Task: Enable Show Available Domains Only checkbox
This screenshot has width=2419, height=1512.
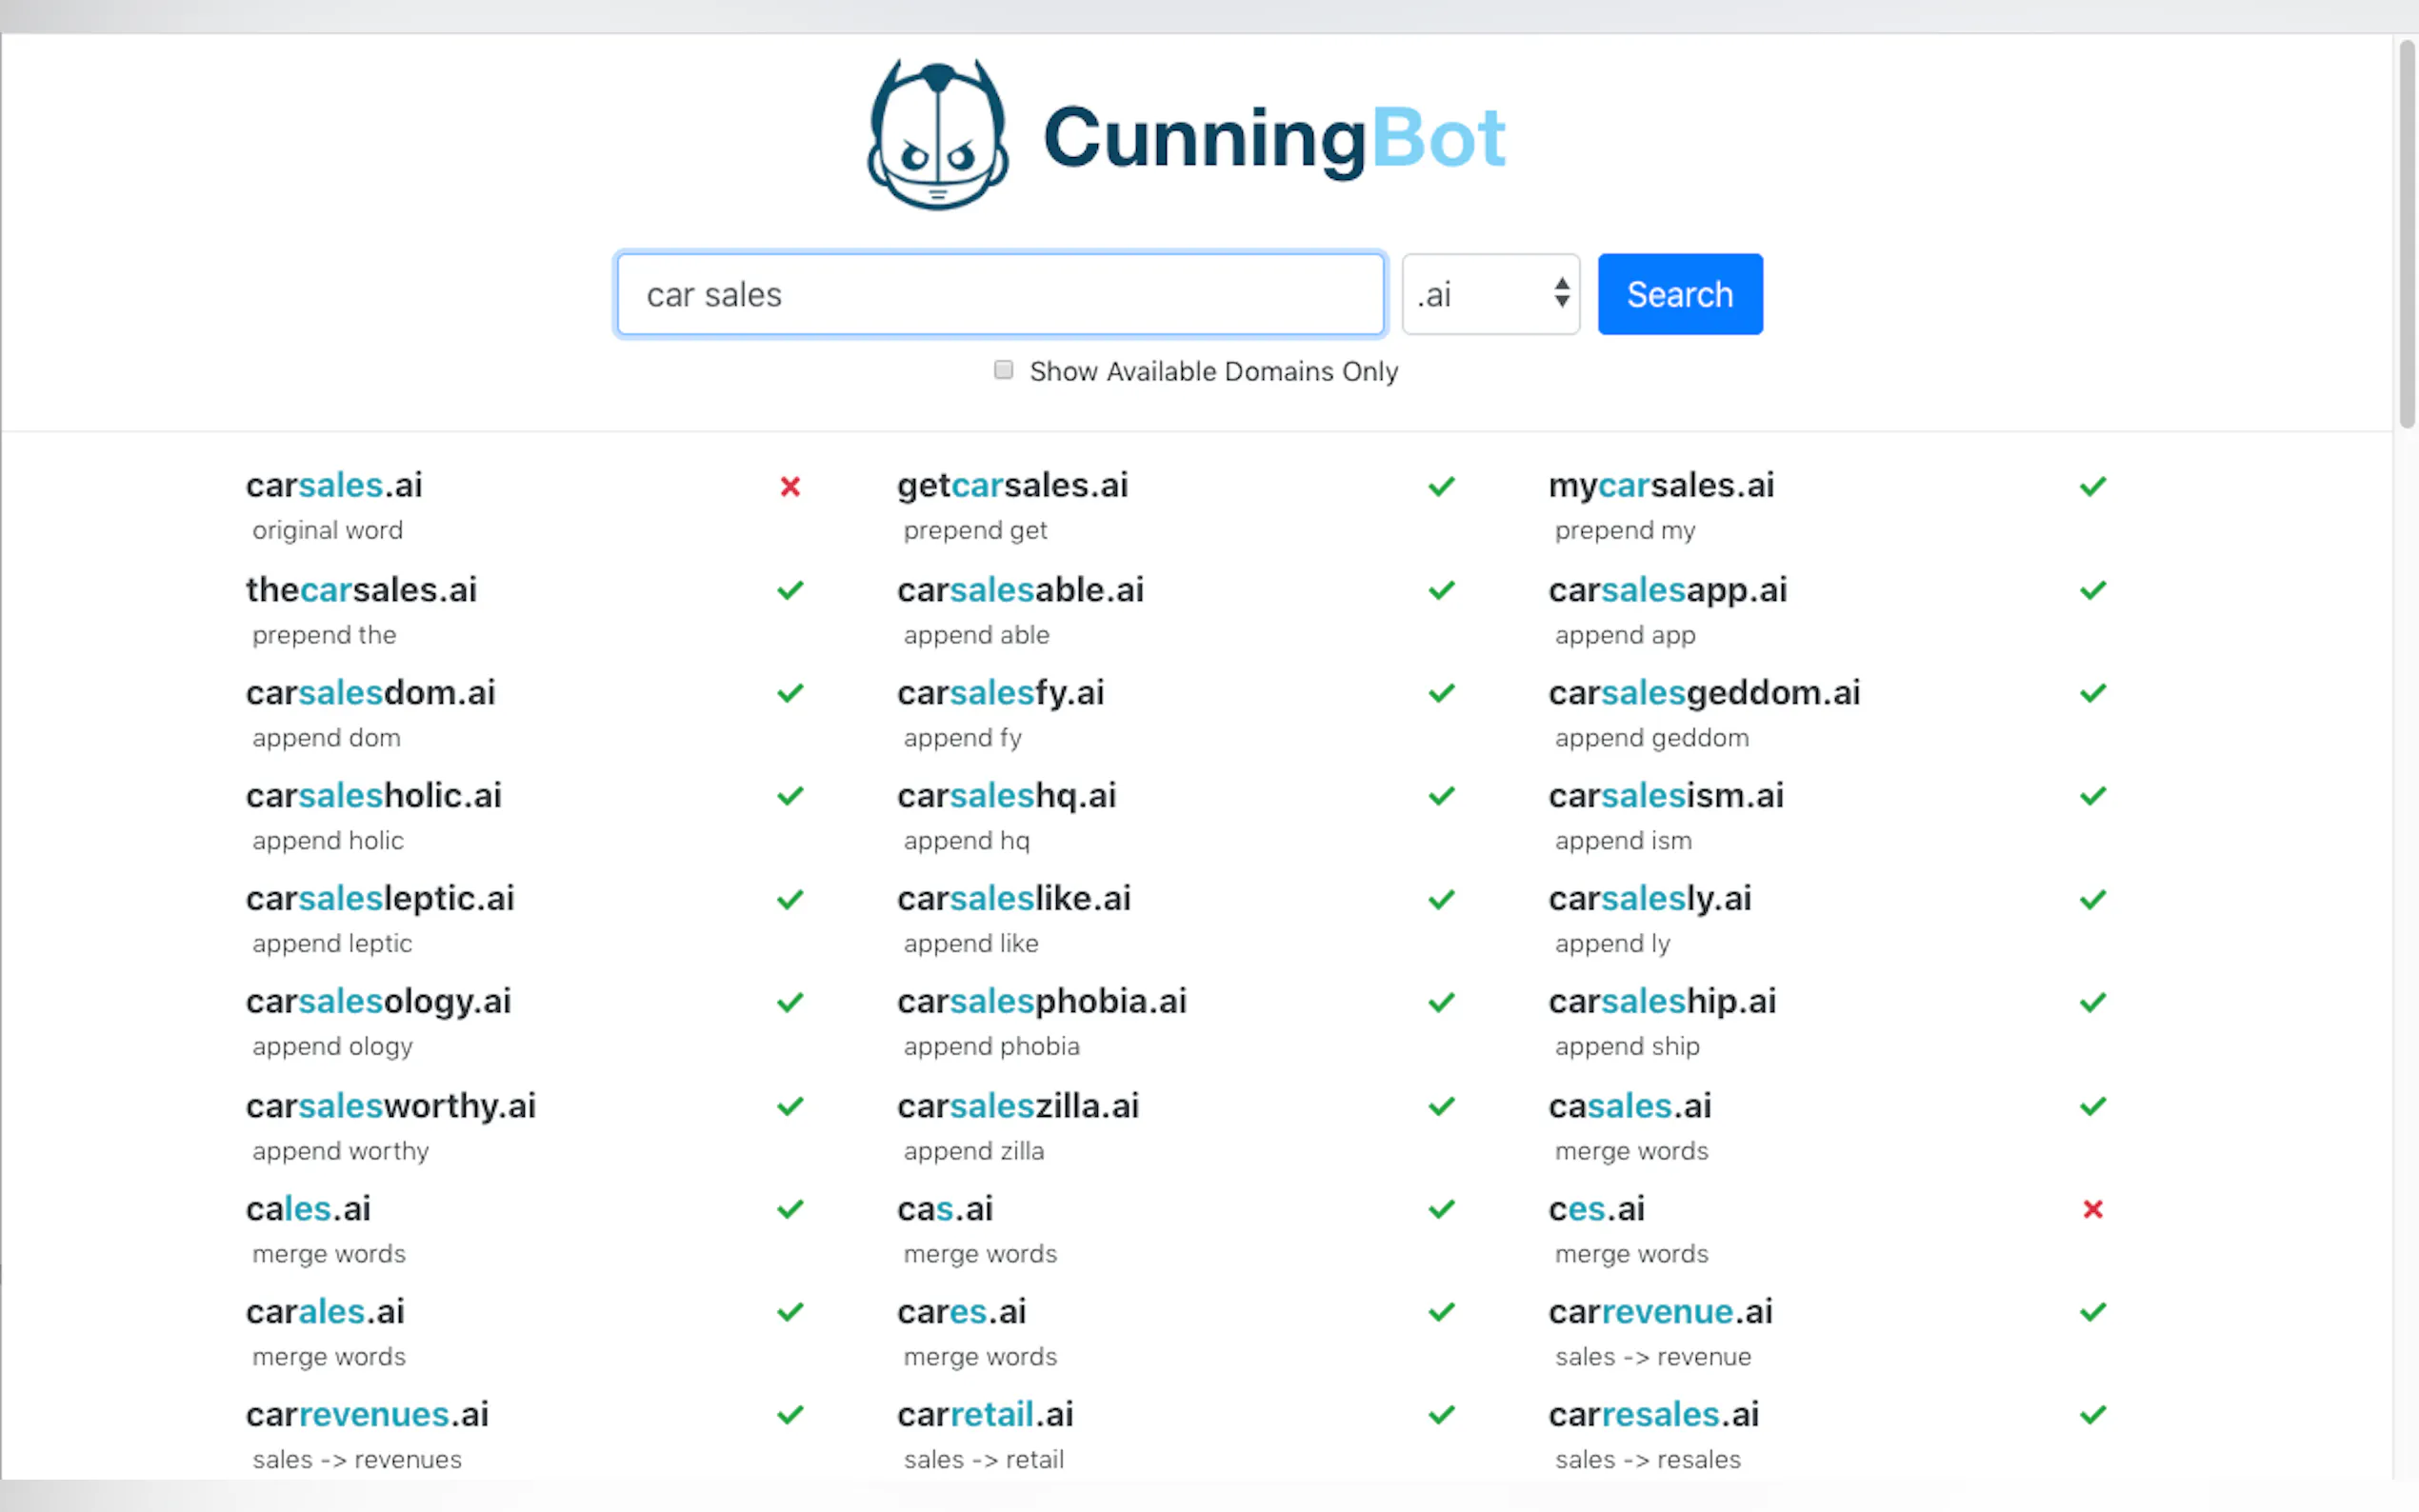Action: point(1003,370)
